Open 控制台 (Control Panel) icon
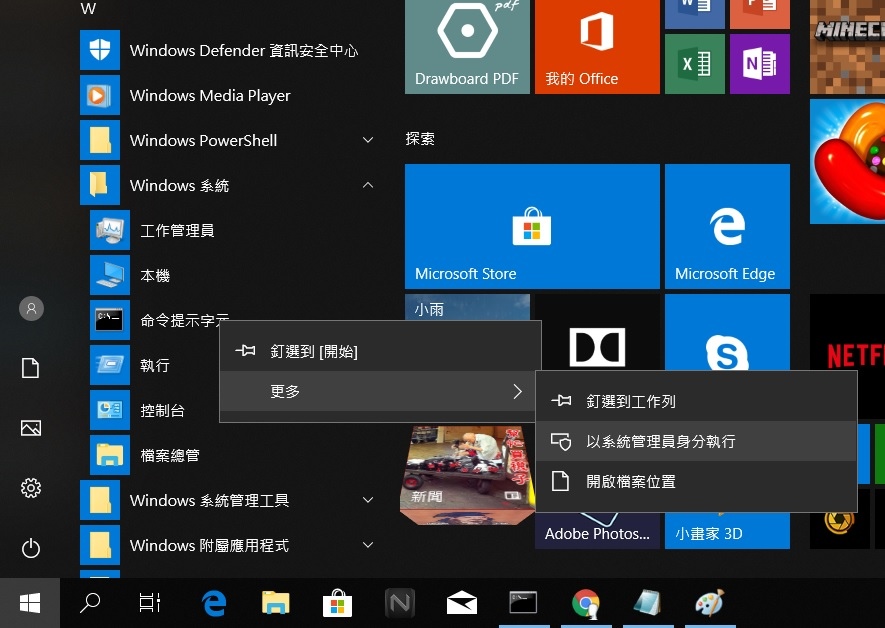The width and height of the screenshot is (885, 628). pos(110,410)
